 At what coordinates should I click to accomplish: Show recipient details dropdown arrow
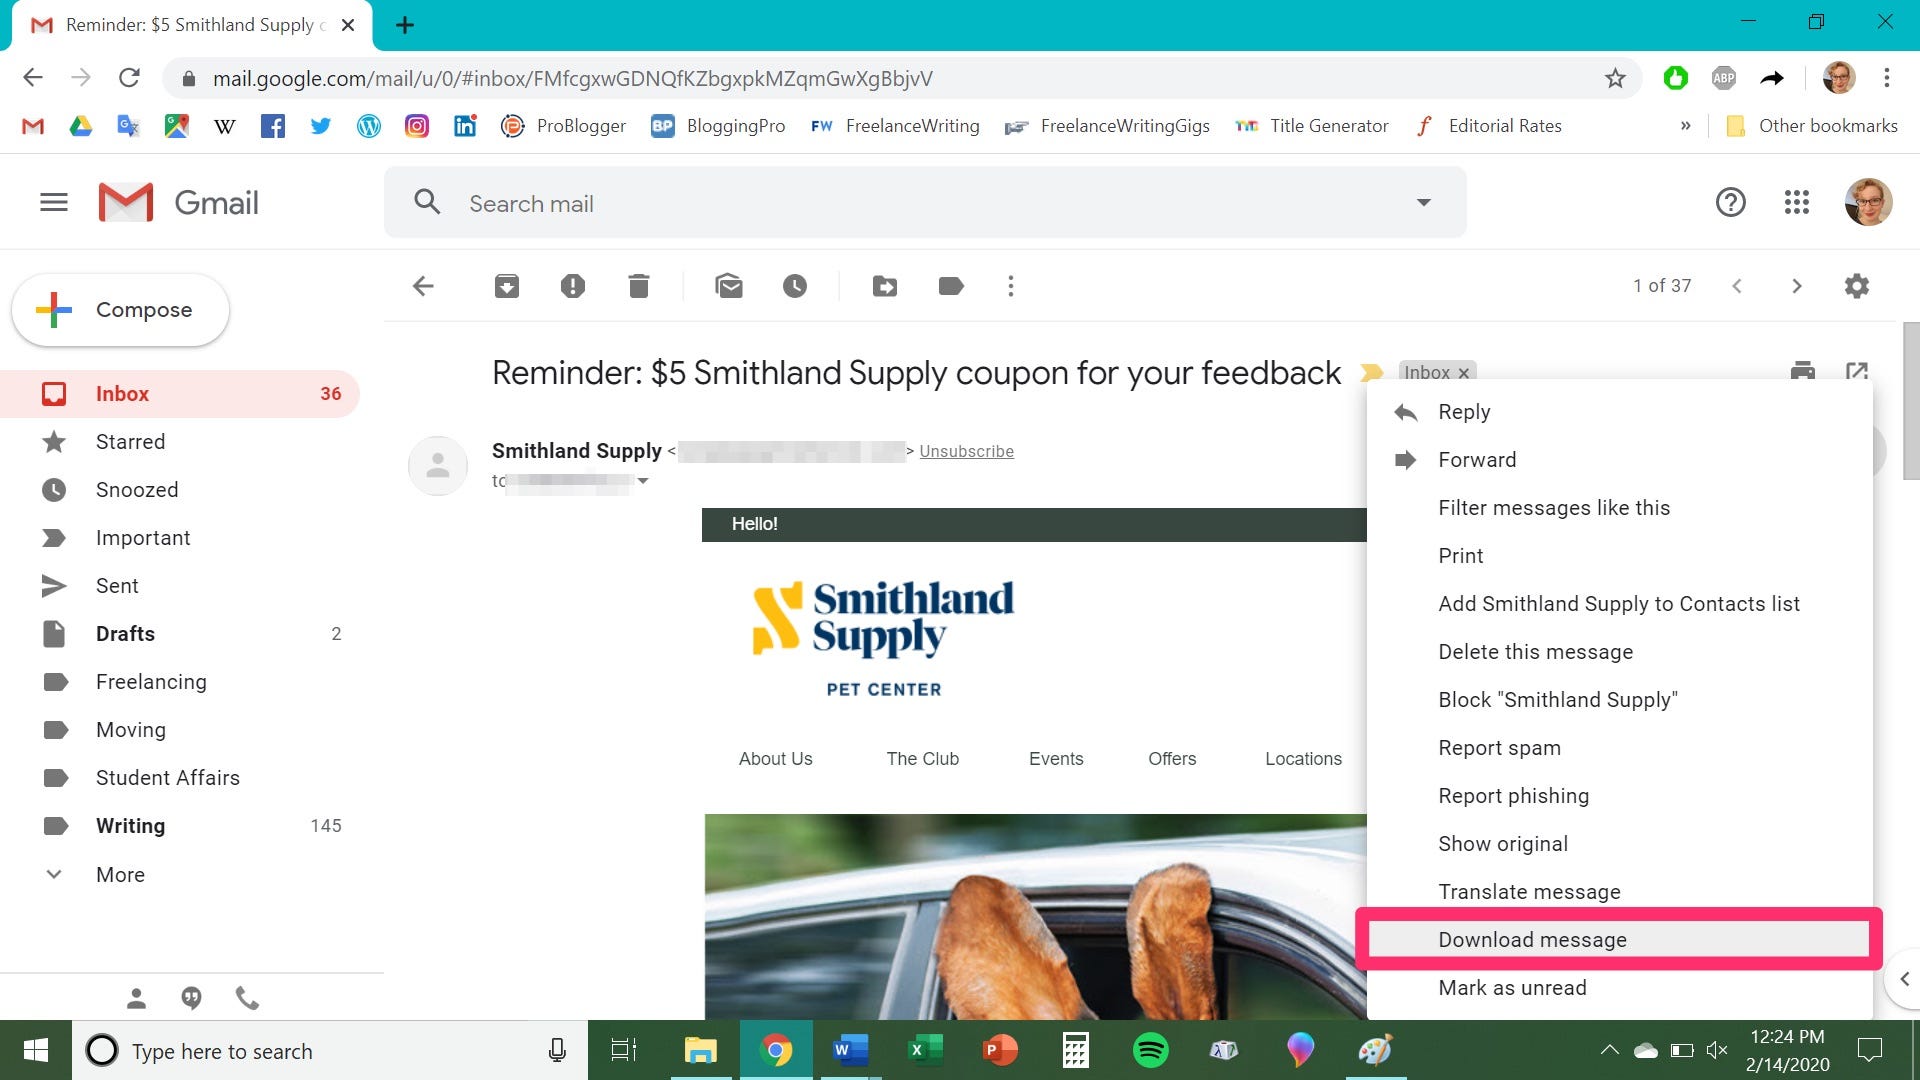point(643,481)
